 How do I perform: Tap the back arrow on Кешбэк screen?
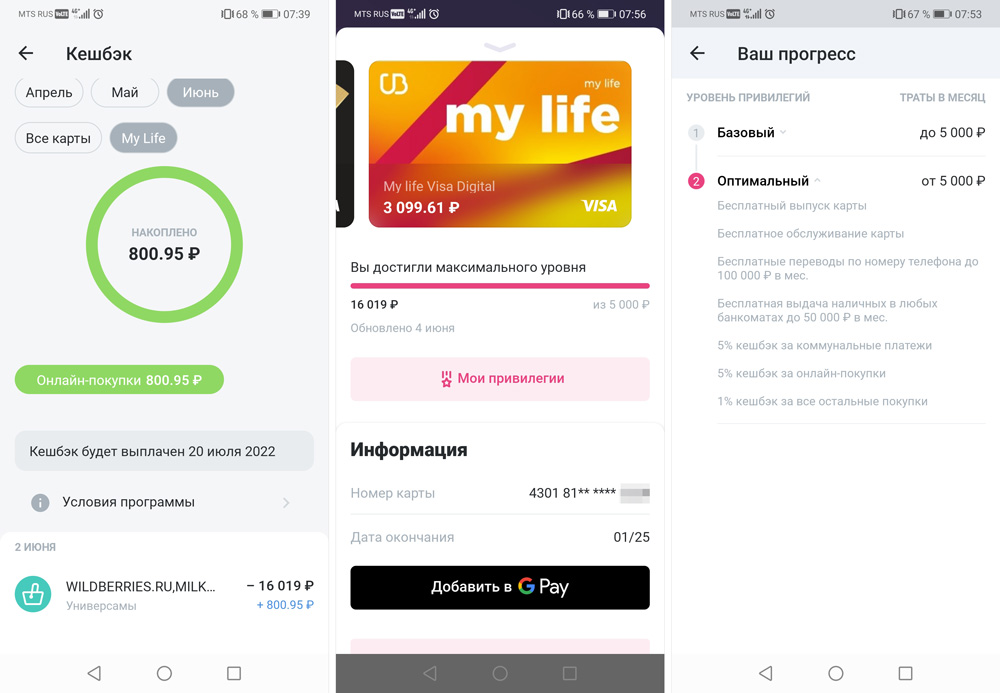coord(26,54)
